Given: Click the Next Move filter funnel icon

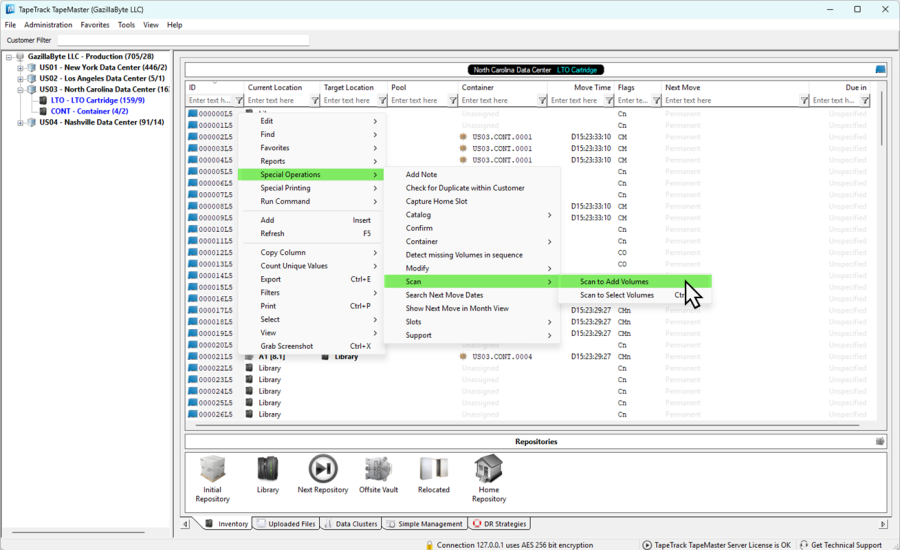Looking at the screenshot, I should 804,100.
